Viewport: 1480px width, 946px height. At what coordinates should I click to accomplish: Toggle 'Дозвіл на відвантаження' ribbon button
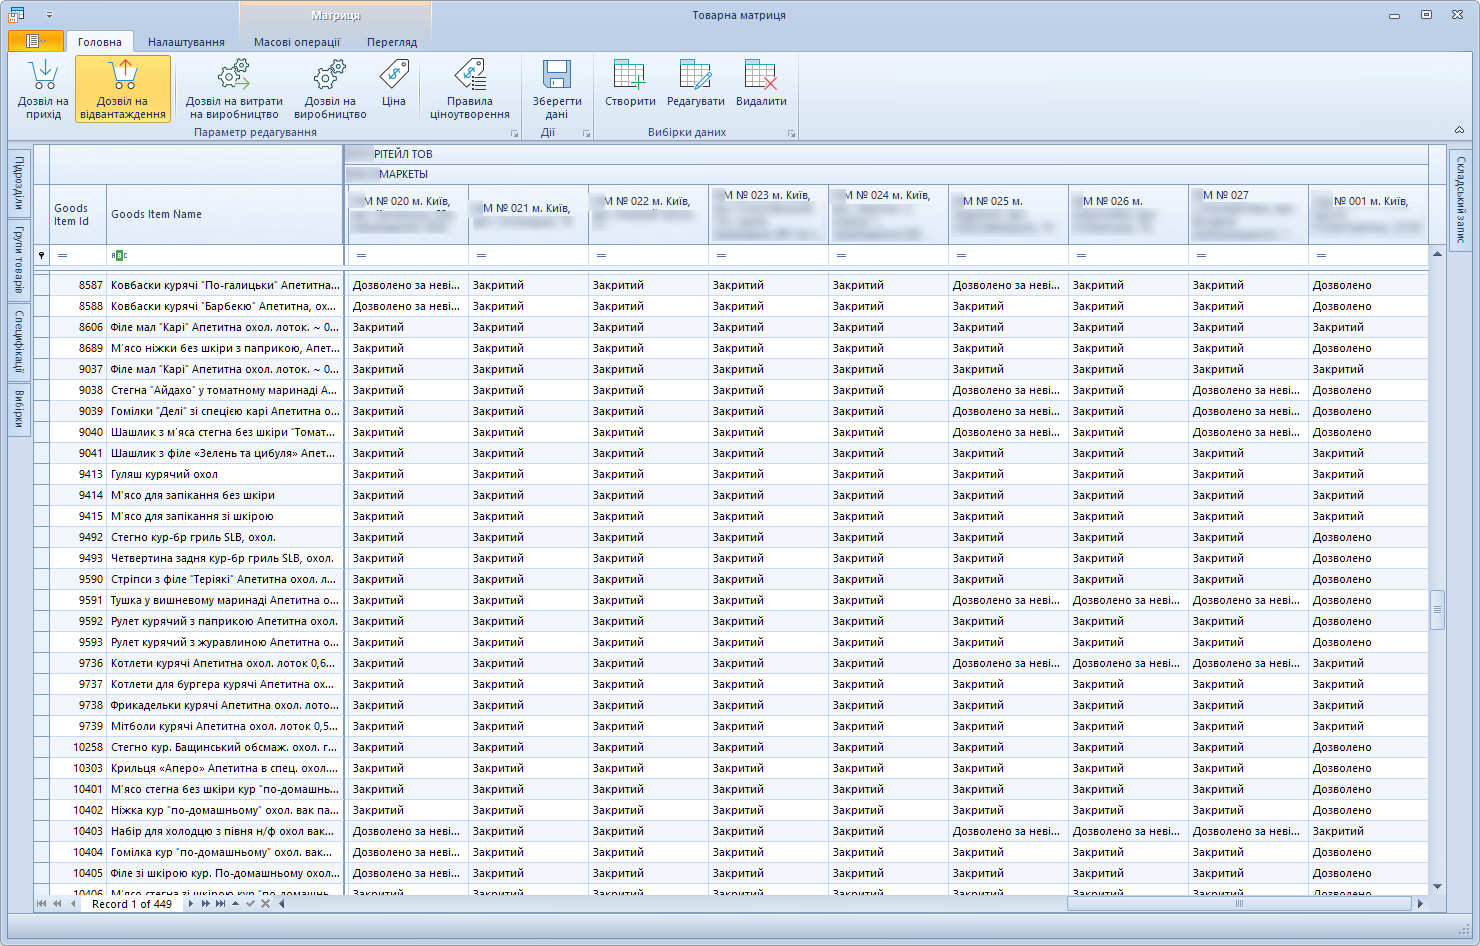click(x=123, y=89)
